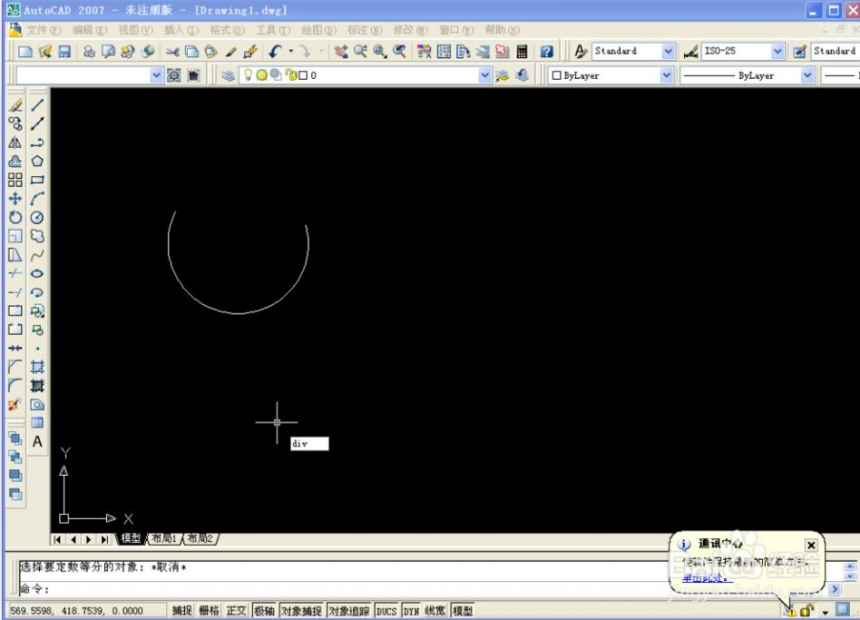Image resolution: width=860 pixels, height=620 pixels.
Task: Click the layer 0 color square
Action: pos(303,75)
